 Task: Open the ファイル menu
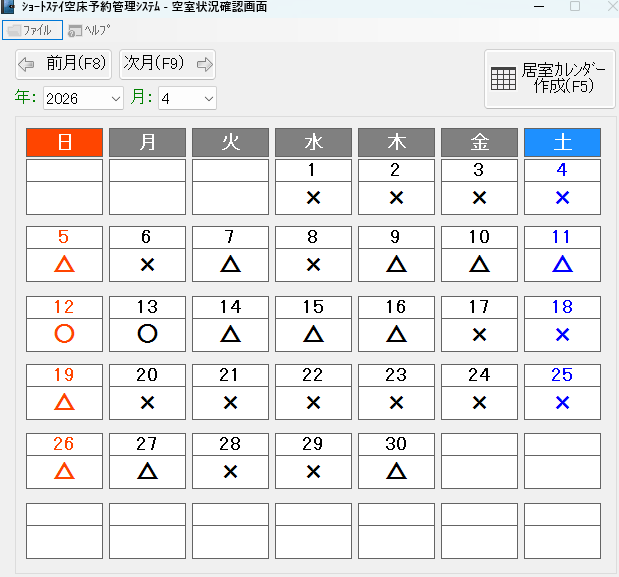coord(32,30)
